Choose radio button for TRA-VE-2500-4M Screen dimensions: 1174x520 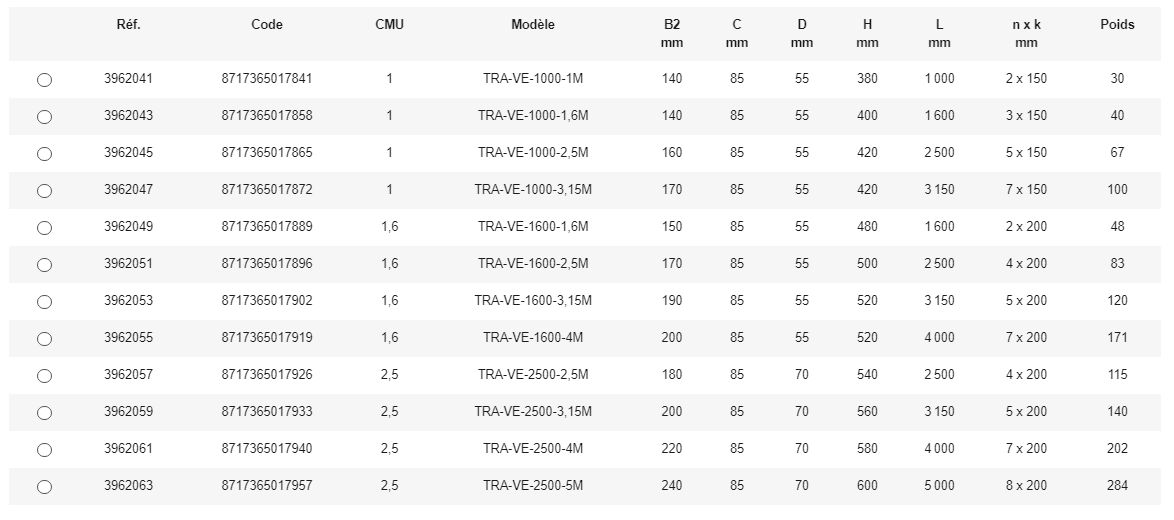44,450
